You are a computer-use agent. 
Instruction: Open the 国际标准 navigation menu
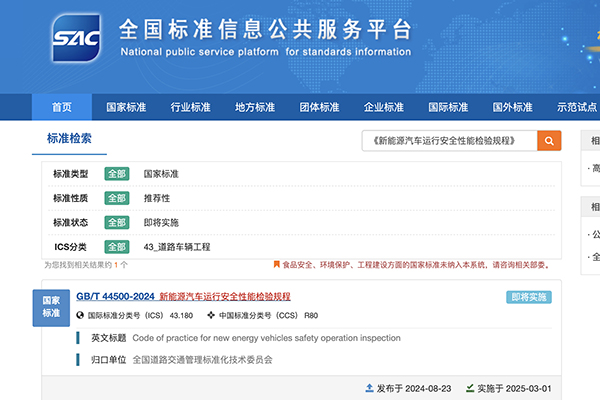click(448, 107)
